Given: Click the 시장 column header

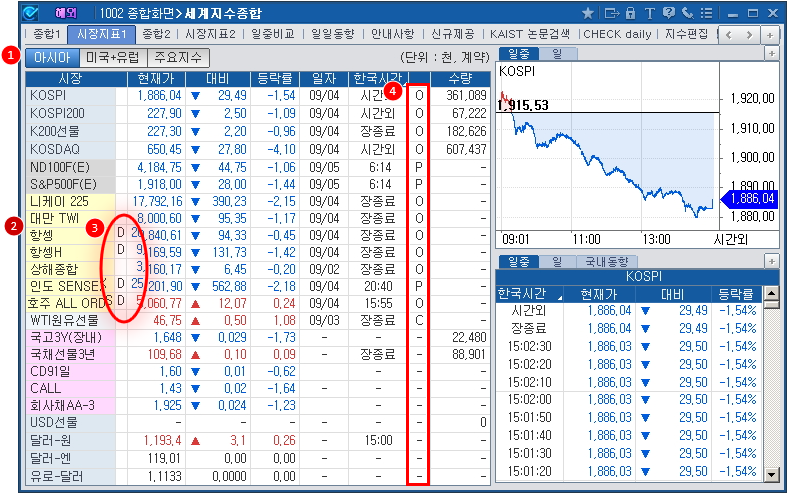Looking at the screenshot, I should click(70, 78).
